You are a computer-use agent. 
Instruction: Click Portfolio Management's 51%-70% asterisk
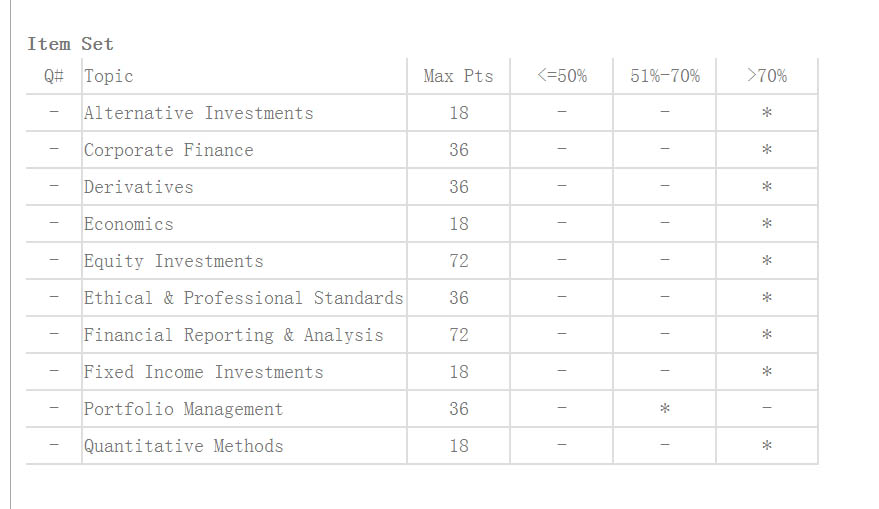coord(664,410)
